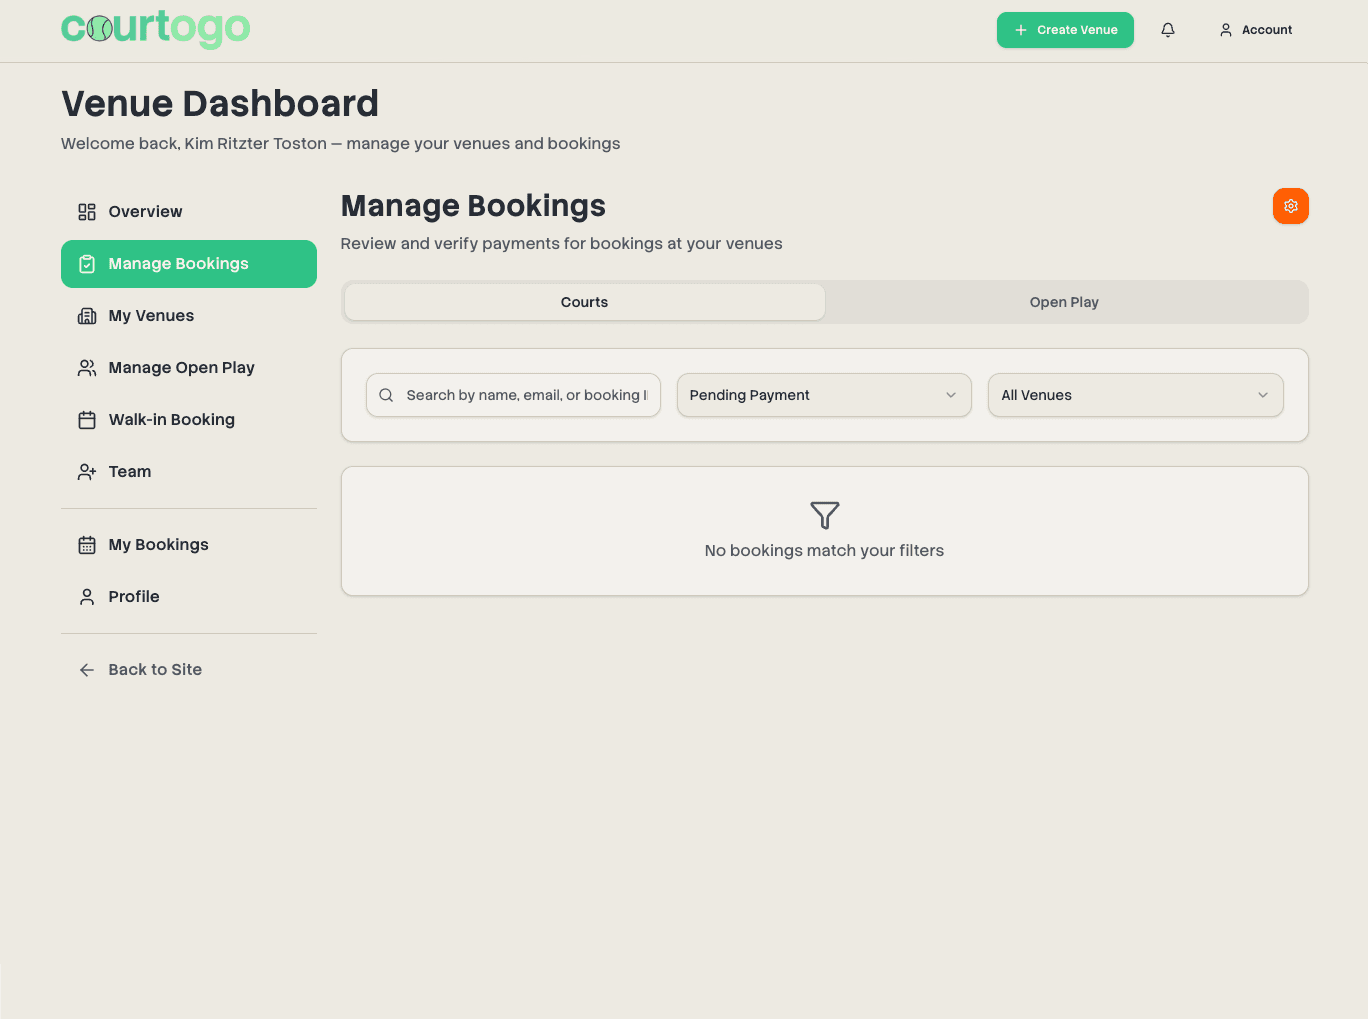Screen dimensions: 1368x1019
Task: Switch to the Open Play tab
Action: pyautogui.click(x=1064, y=301)
